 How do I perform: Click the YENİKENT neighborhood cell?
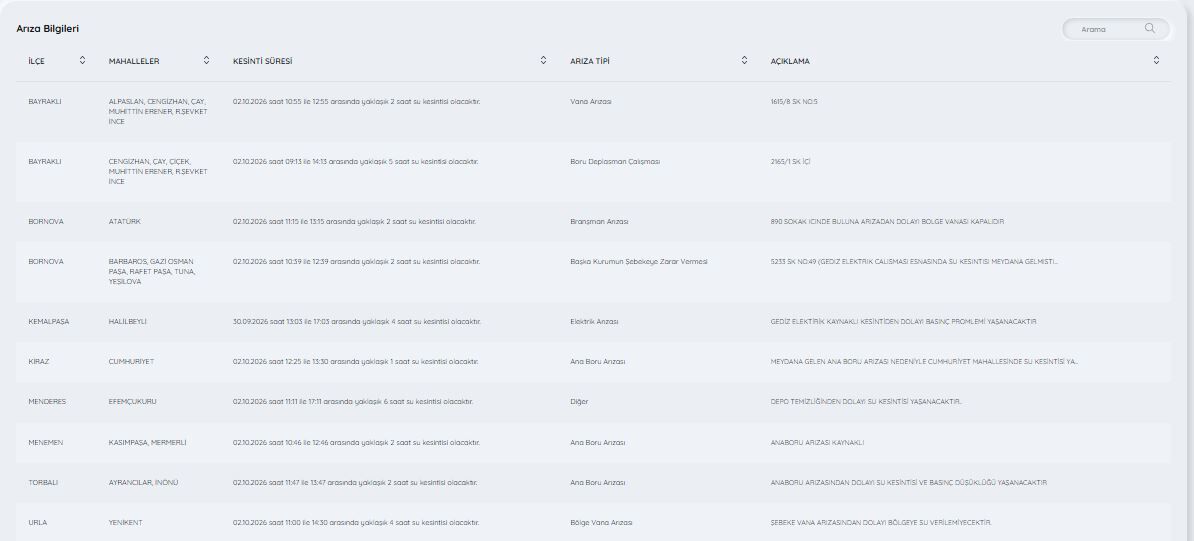(x=126, y=523)
